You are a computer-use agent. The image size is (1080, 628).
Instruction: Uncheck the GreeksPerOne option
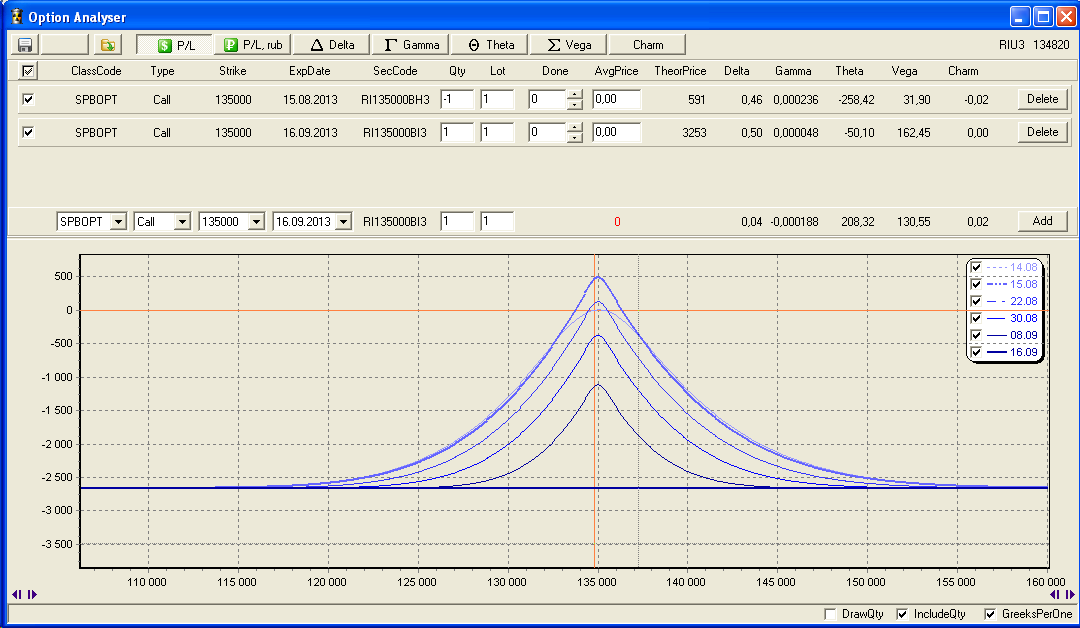click(991, 614)
